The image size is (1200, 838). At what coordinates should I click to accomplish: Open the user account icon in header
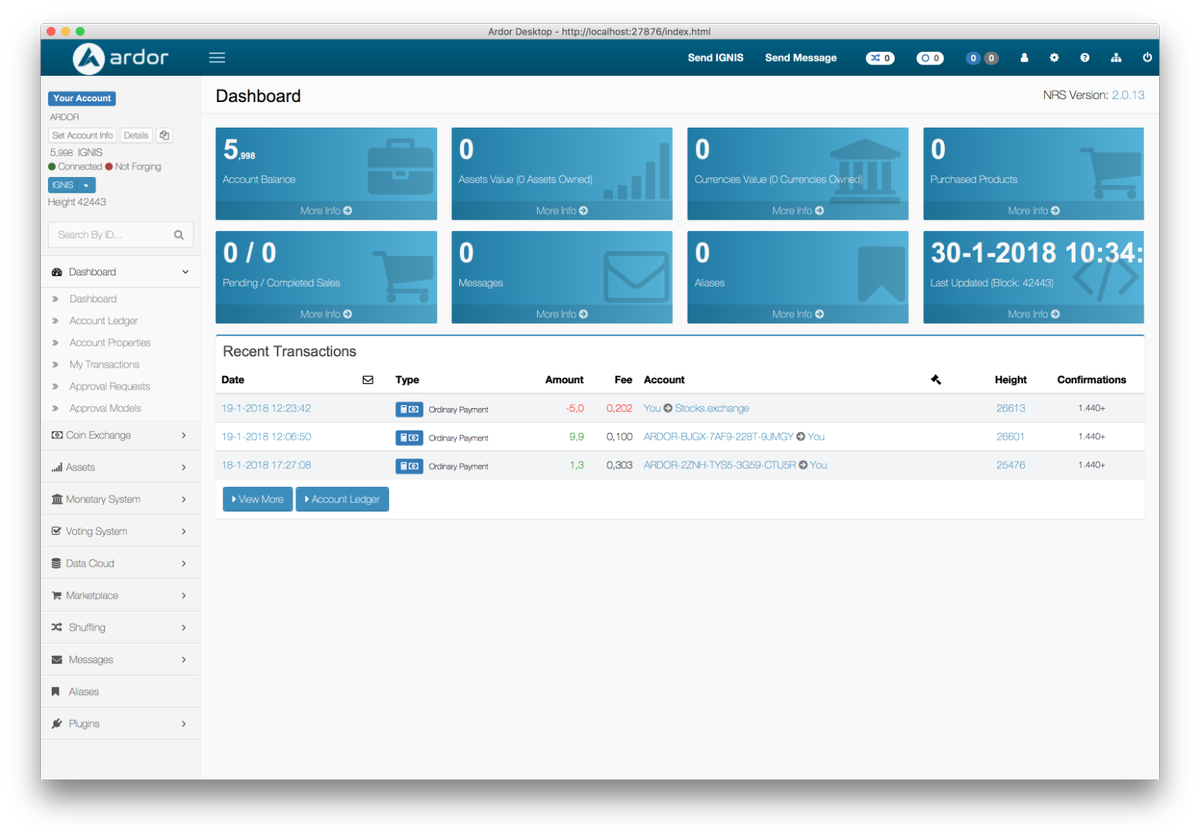click(1024, 58)
